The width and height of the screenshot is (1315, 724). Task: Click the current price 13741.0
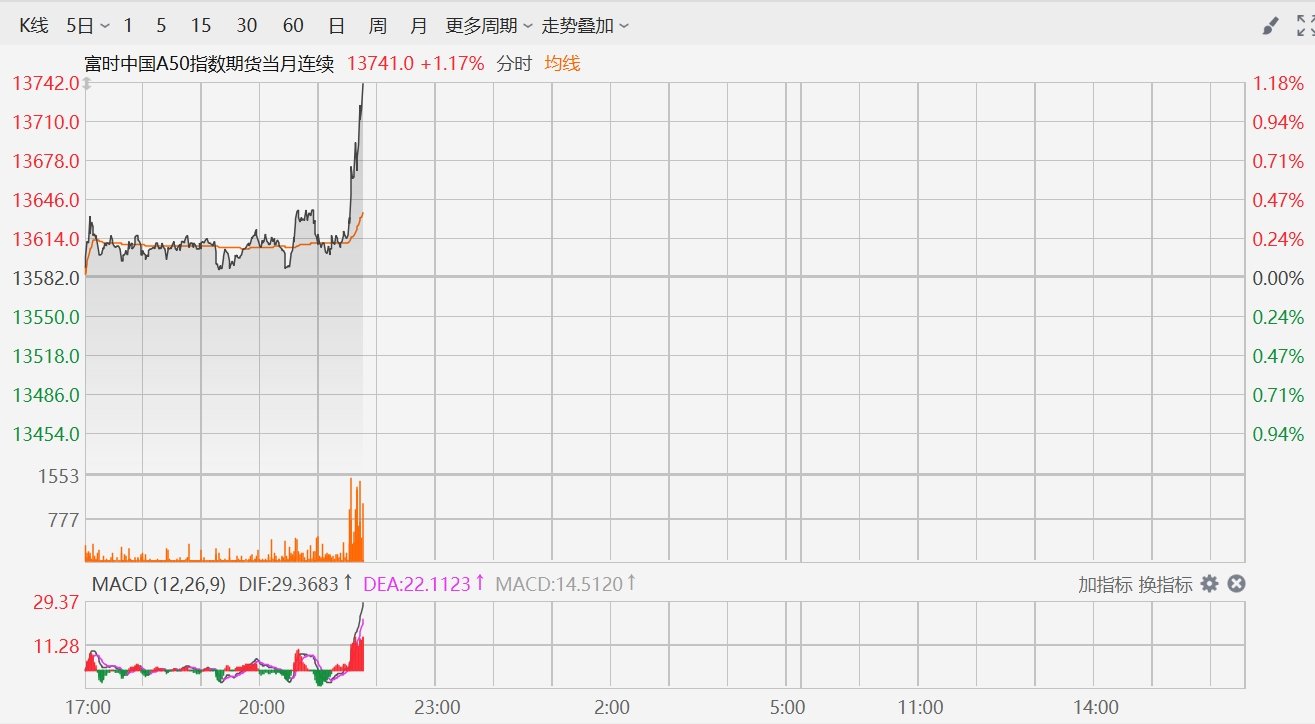(380, 64)
